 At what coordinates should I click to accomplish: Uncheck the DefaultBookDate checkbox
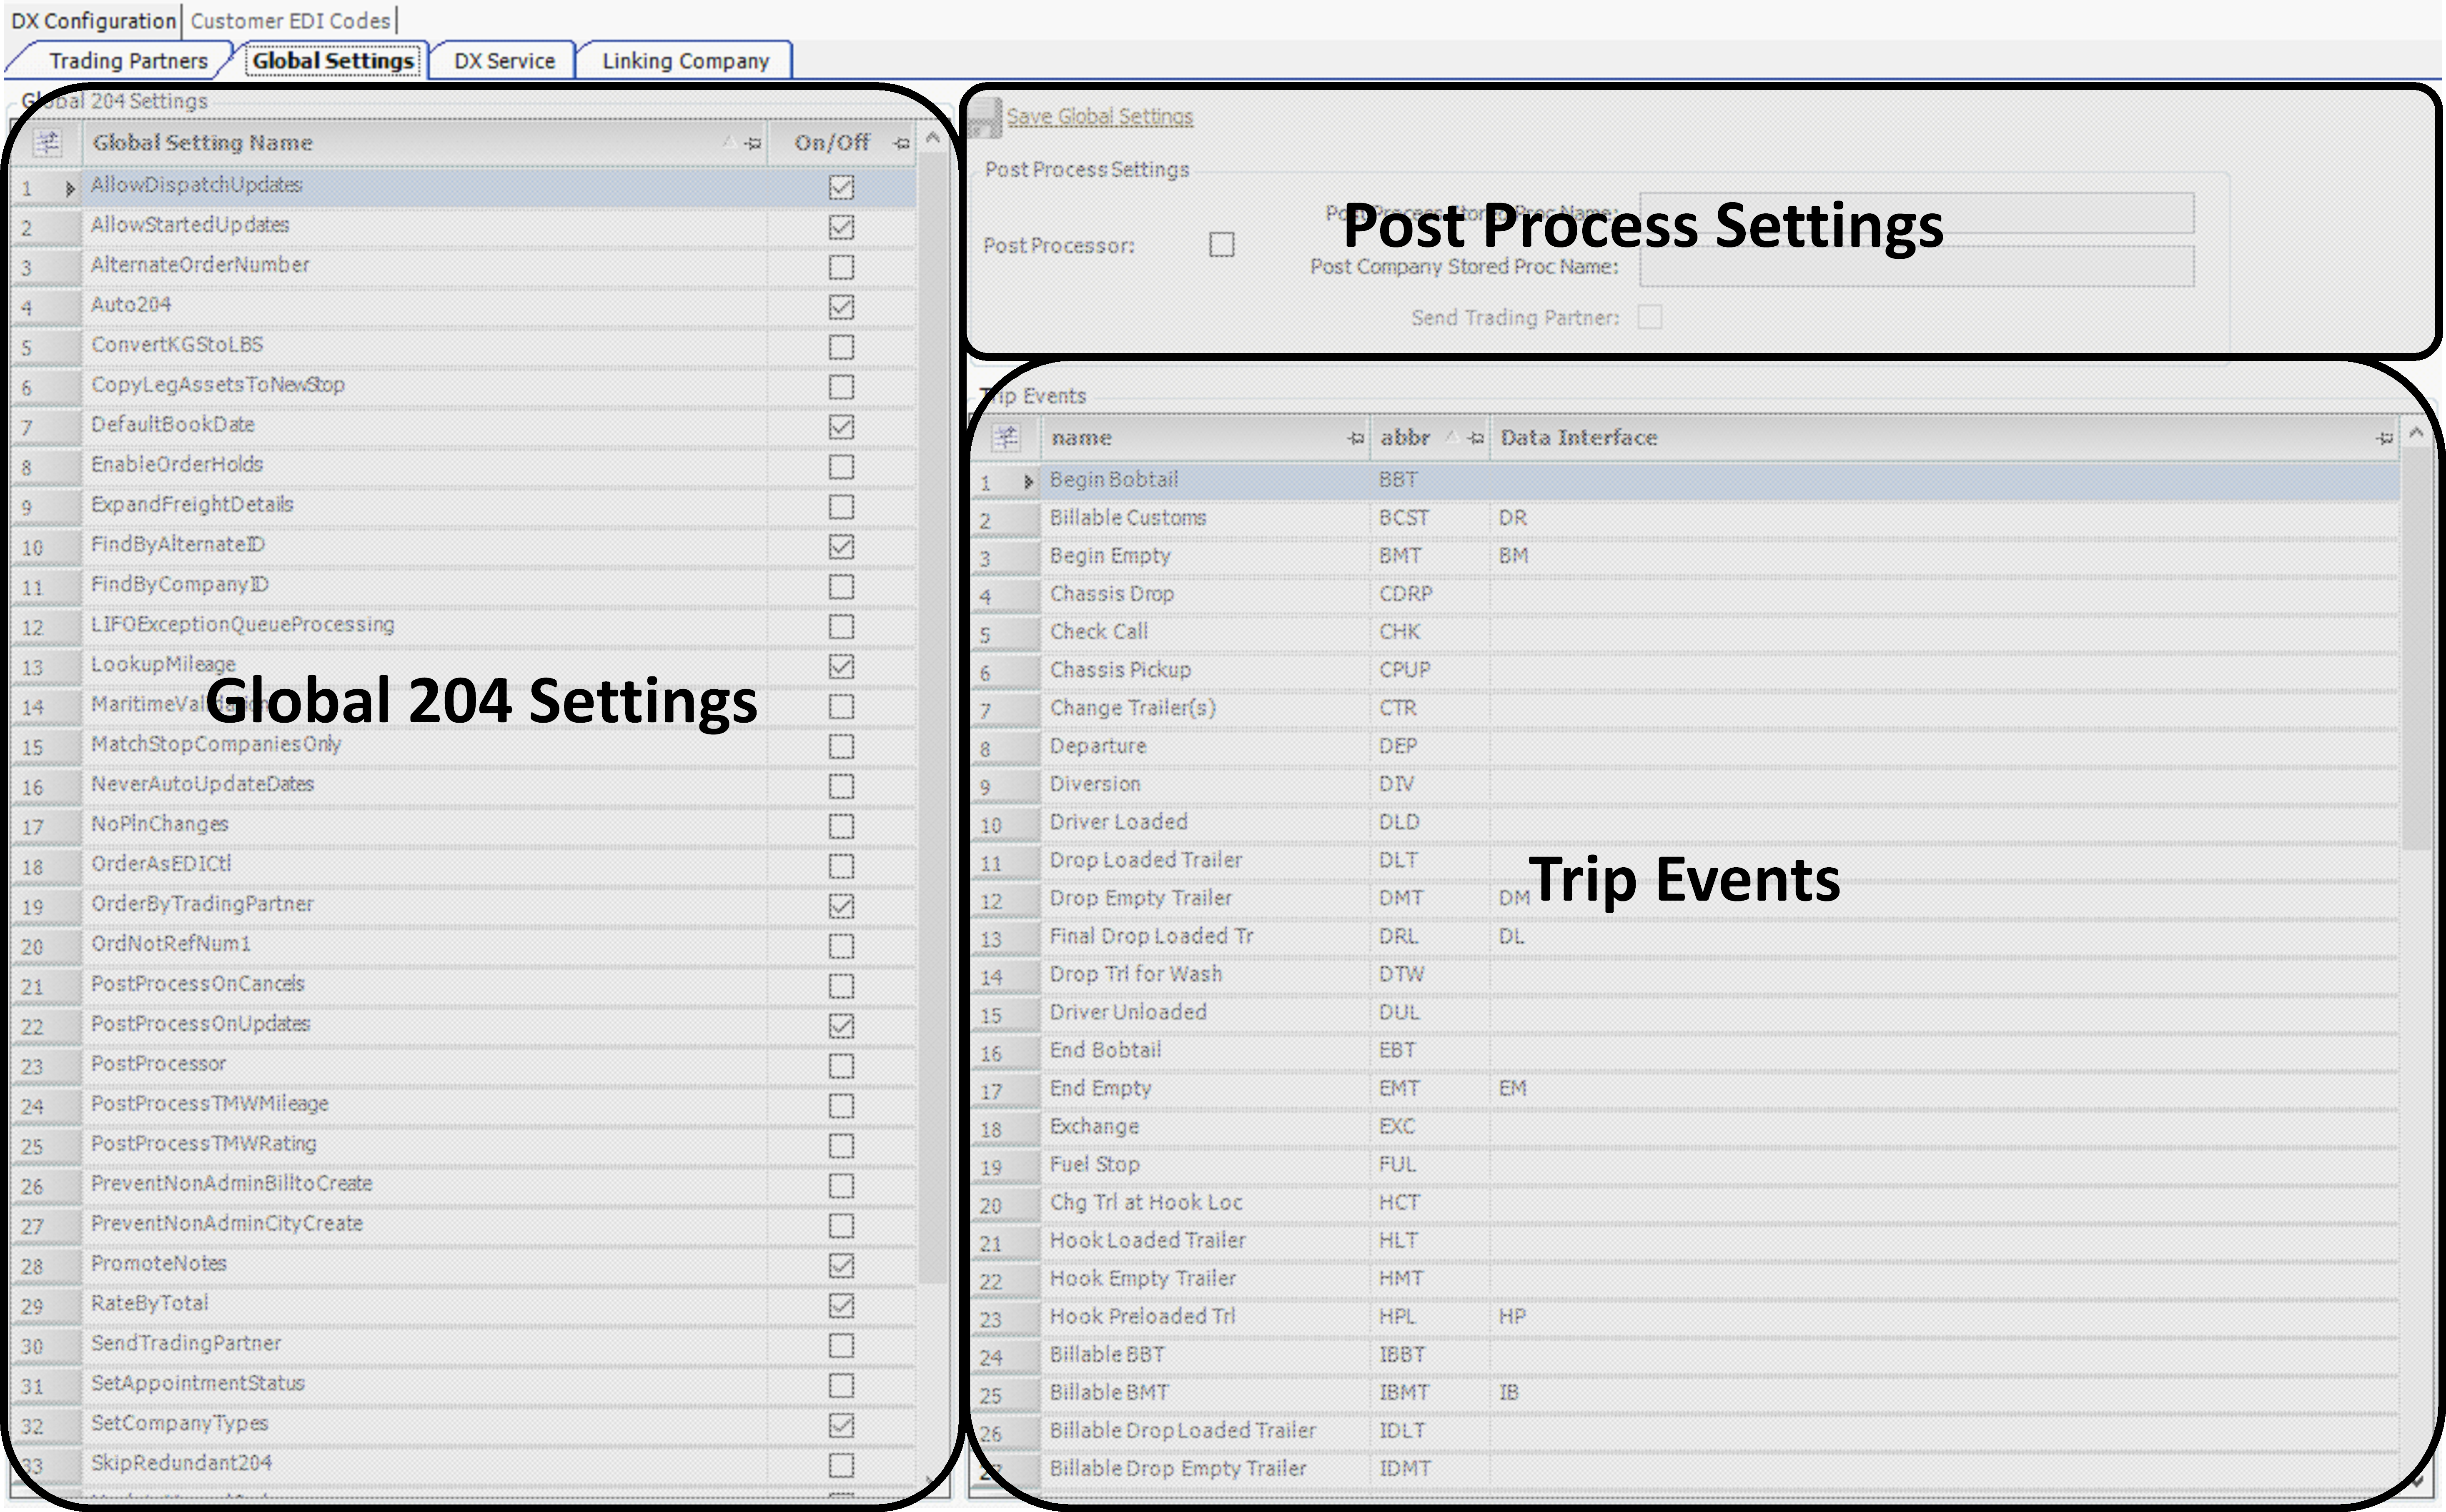coord(841,427)
